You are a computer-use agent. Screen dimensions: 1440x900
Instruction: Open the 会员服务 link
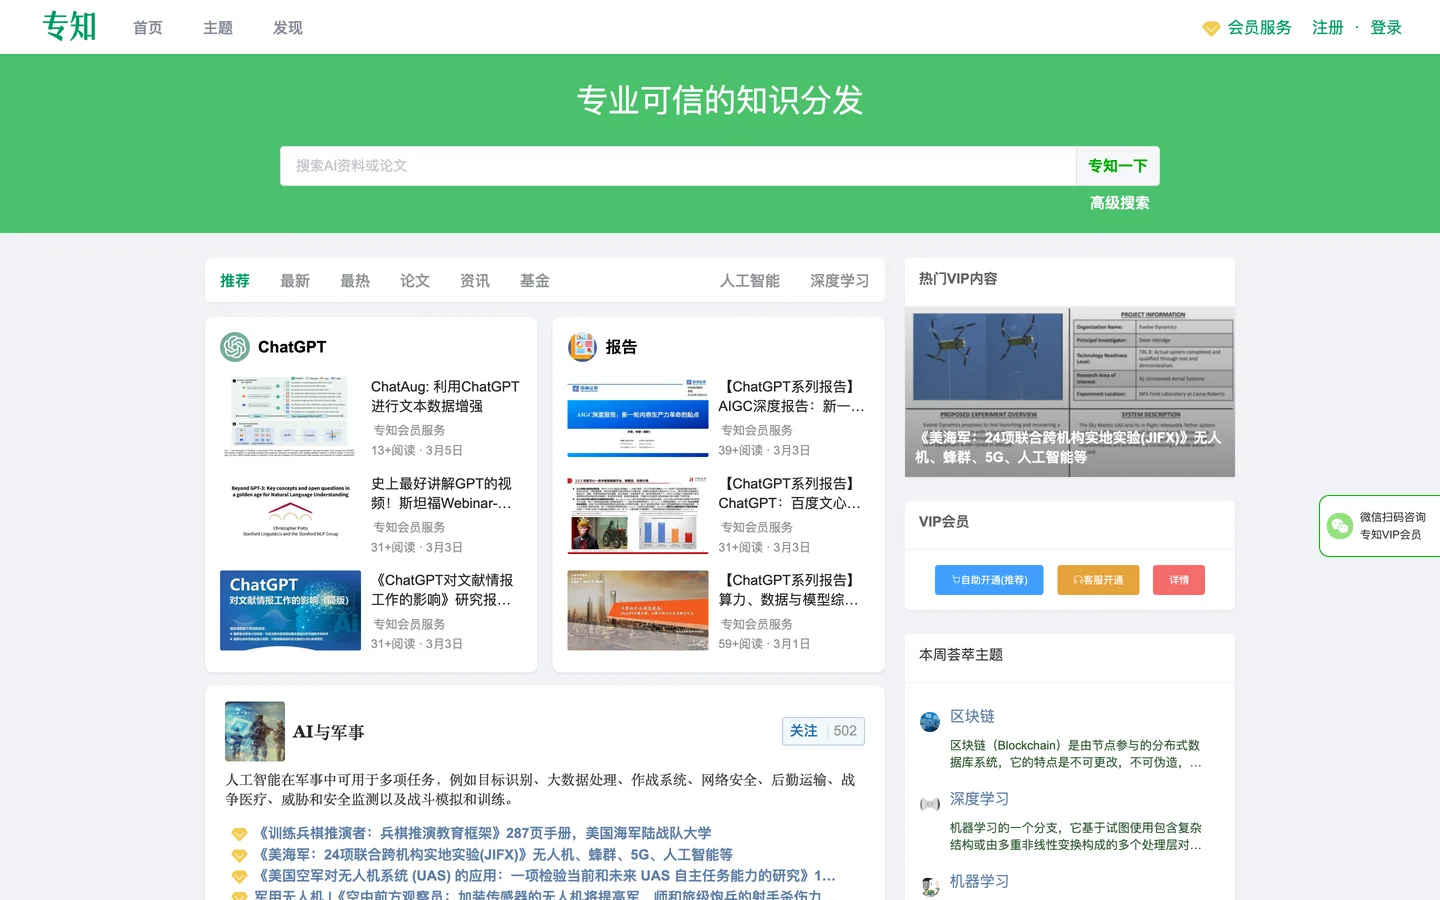click(1259, 28)
